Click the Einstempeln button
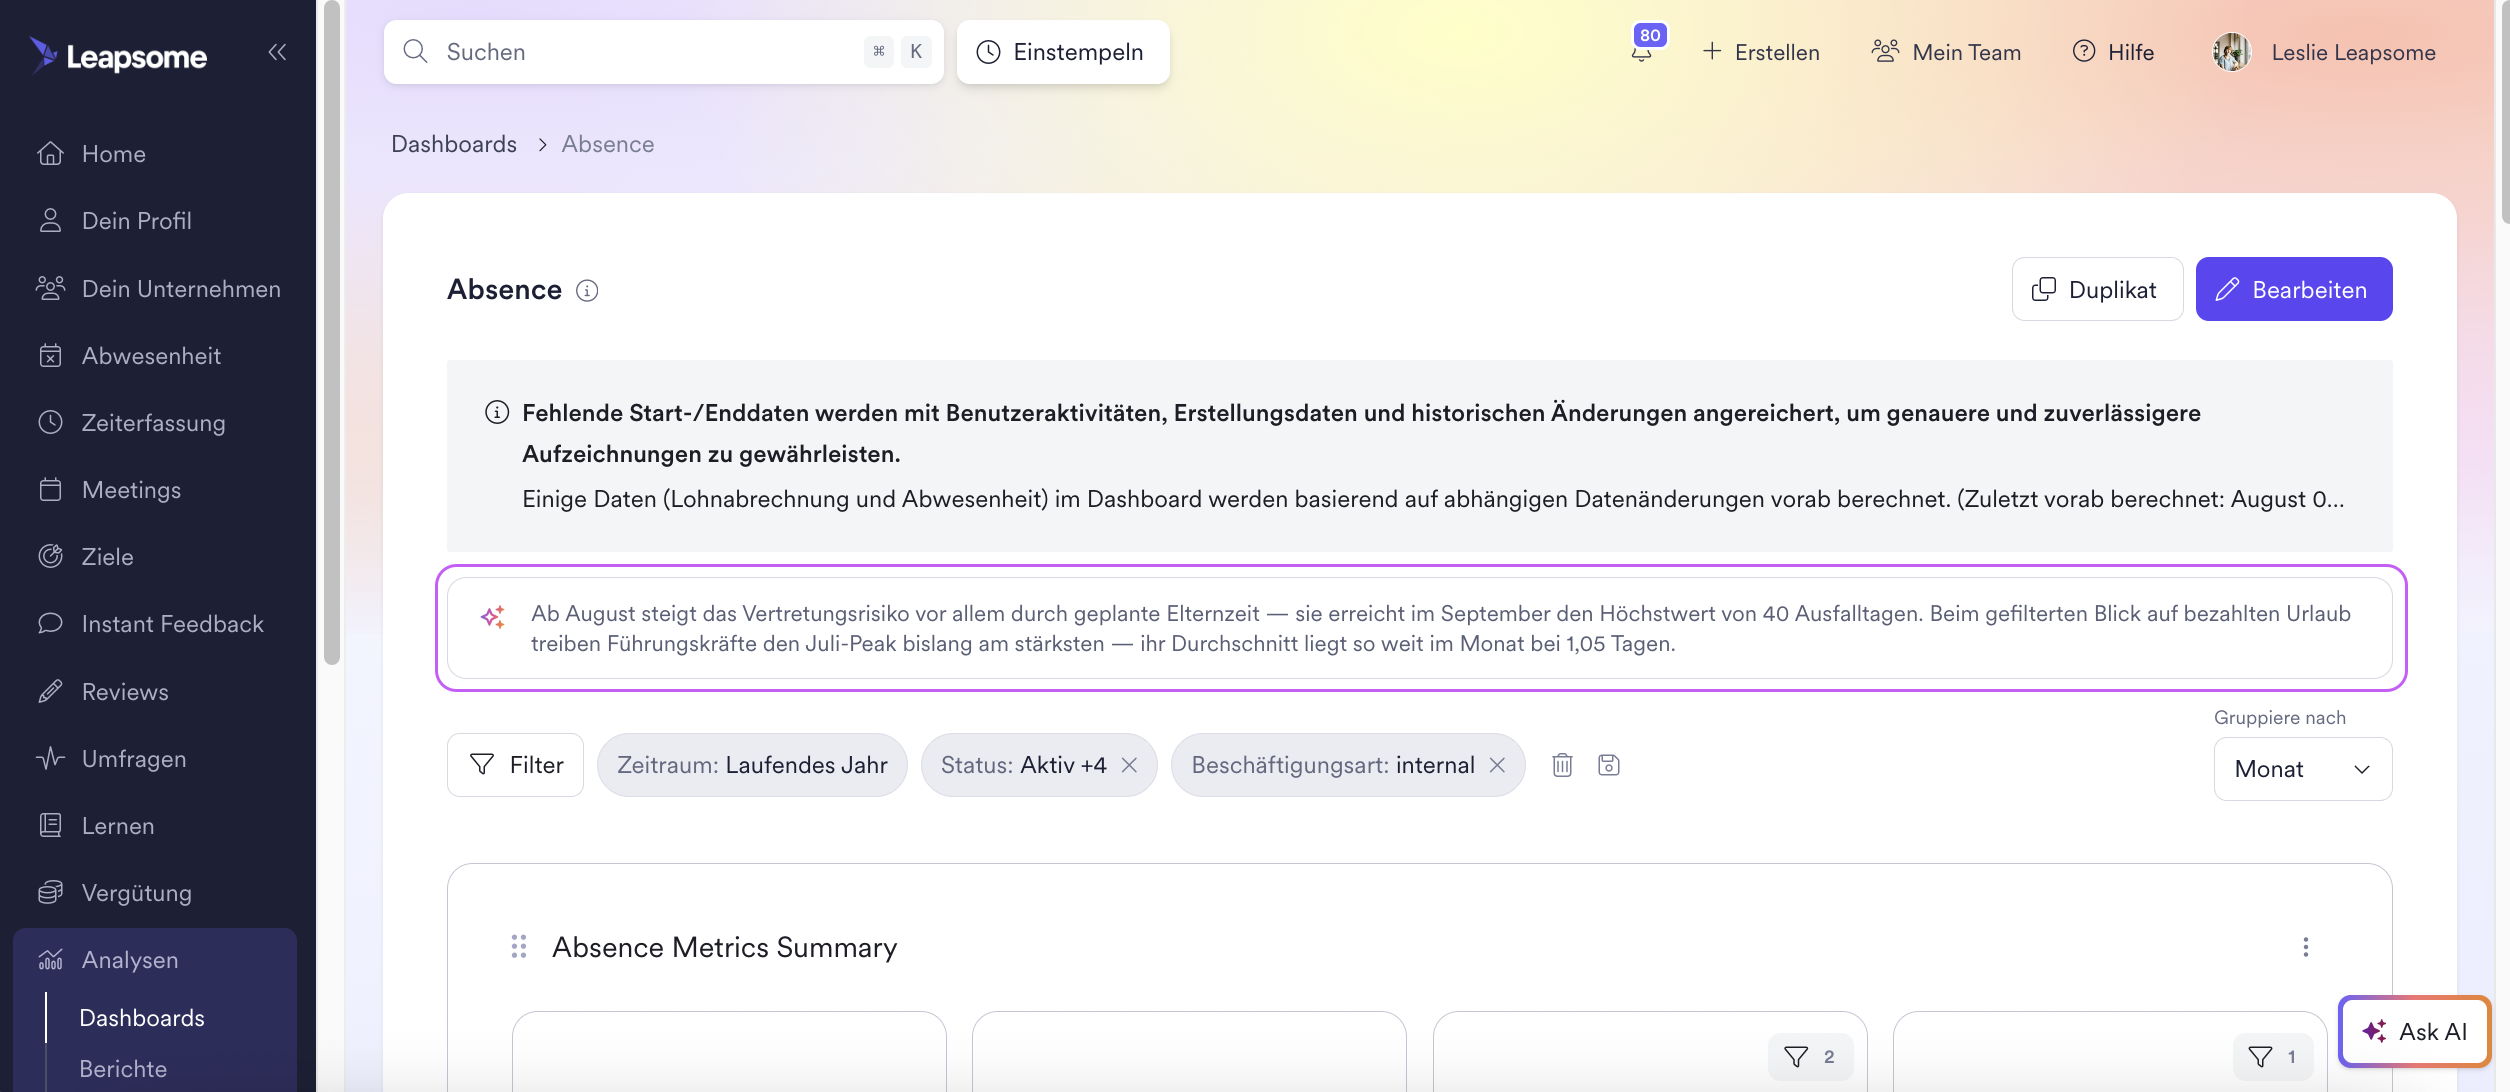The height and width of the screenshot is (1092, 2510). [1063, 52]
